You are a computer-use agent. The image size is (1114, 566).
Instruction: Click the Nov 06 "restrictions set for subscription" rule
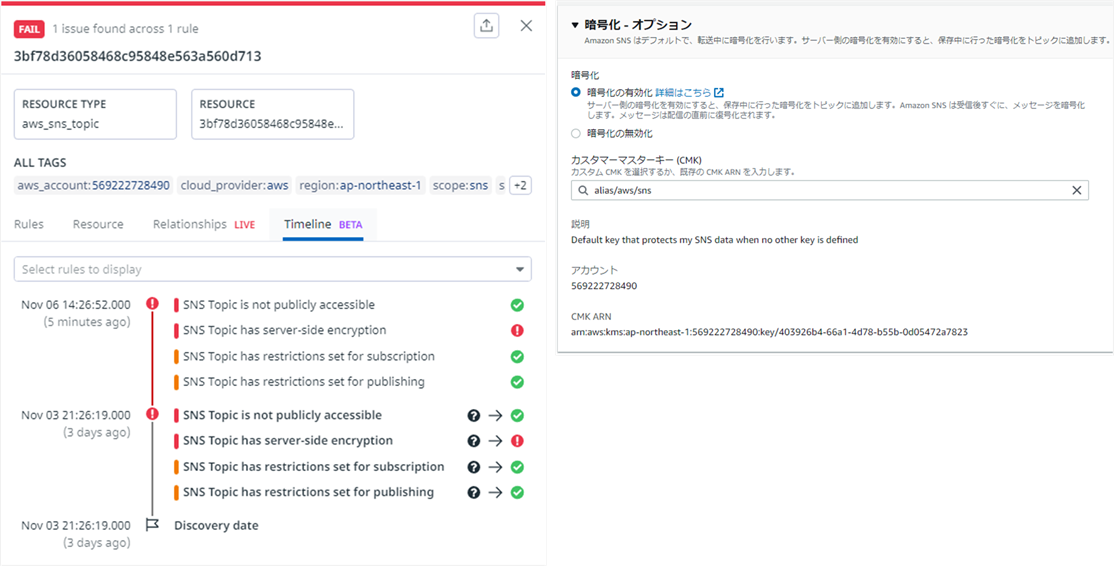(x=308, y=356)
